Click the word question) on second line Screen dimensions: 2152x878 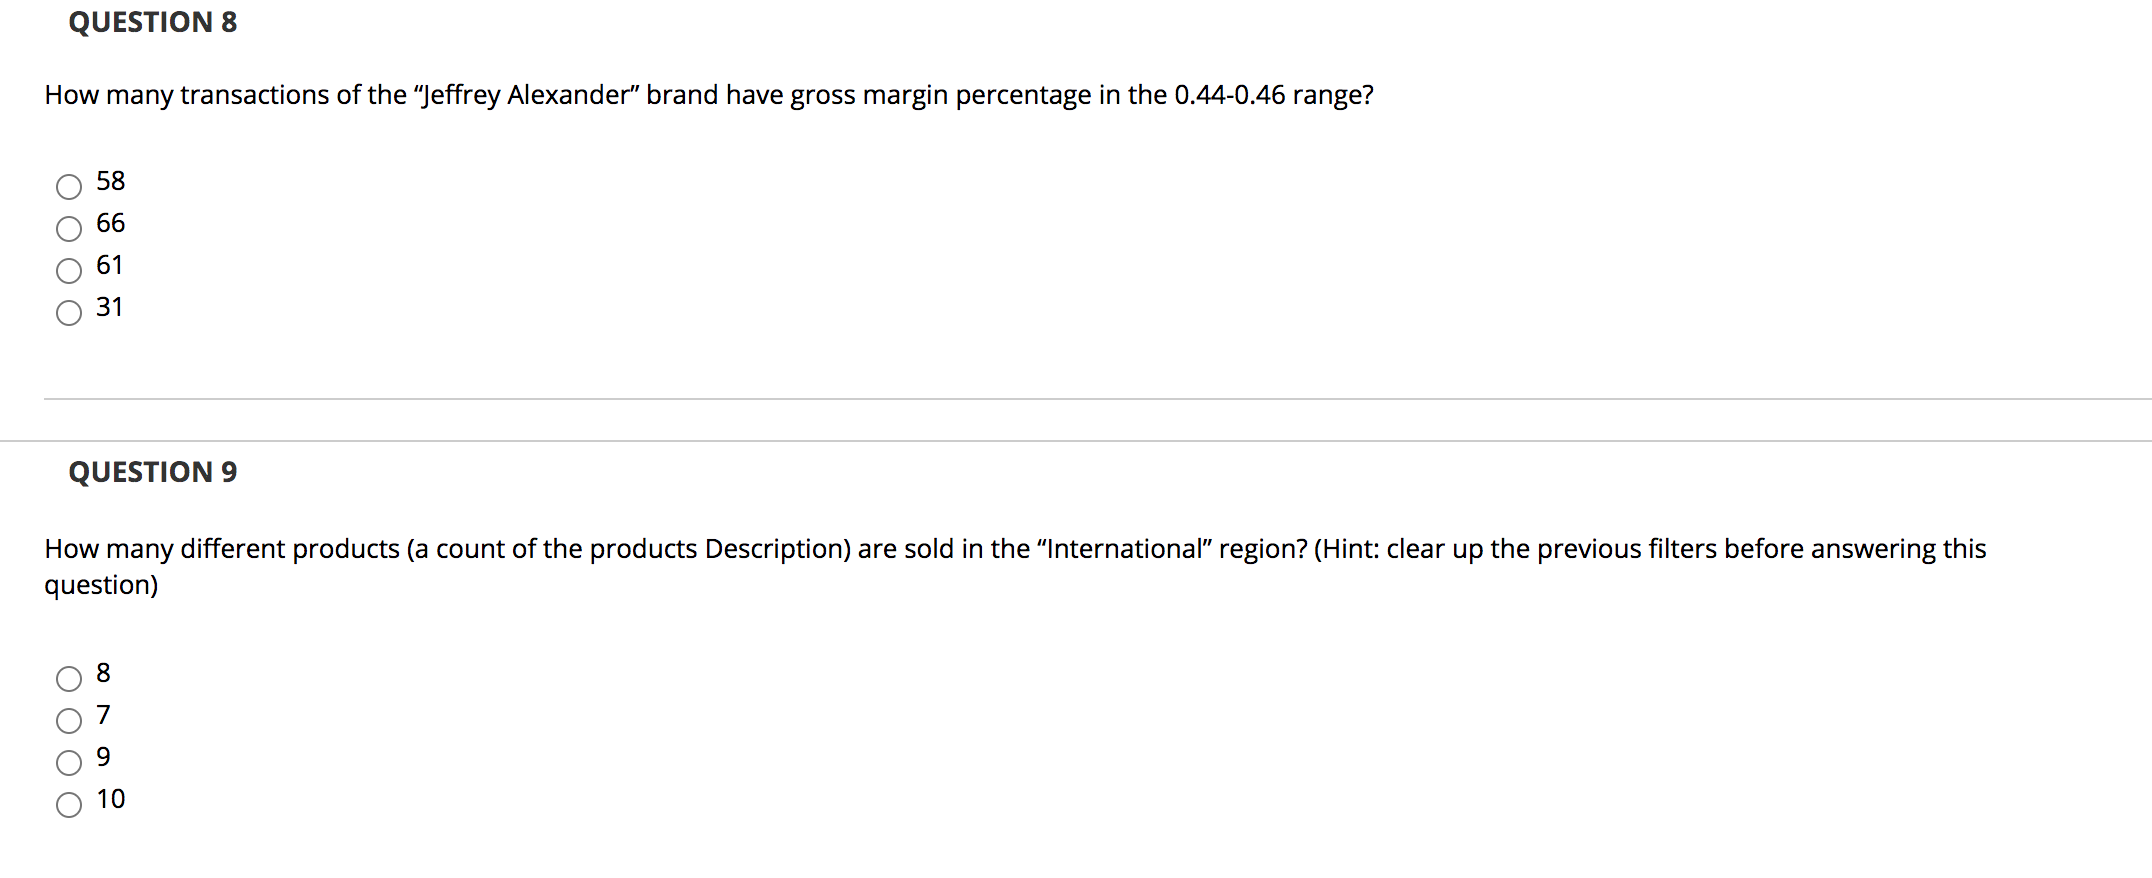(101, 585)
